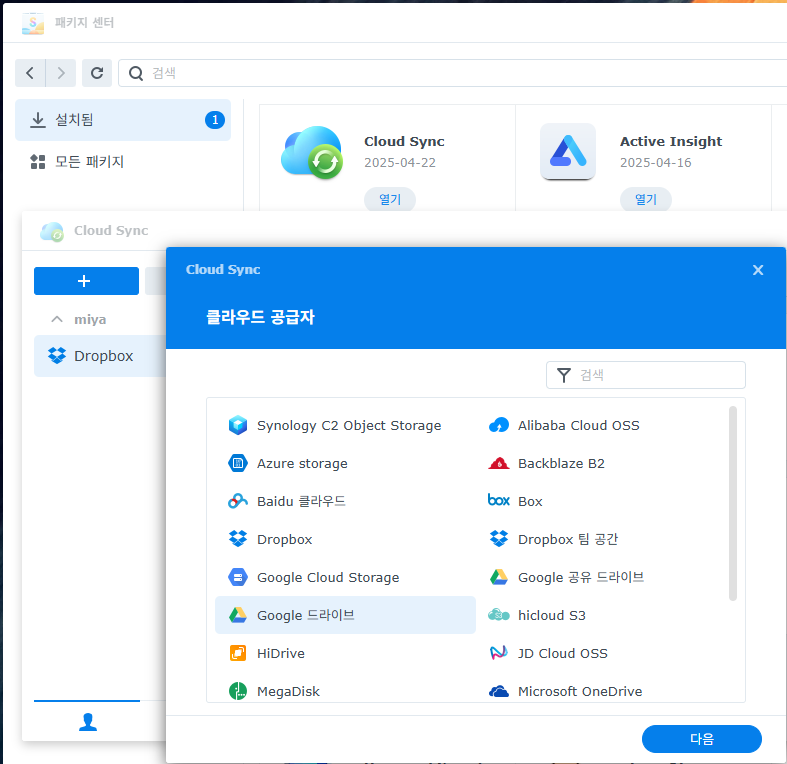Select MegaDisk icon

(238, 691)
